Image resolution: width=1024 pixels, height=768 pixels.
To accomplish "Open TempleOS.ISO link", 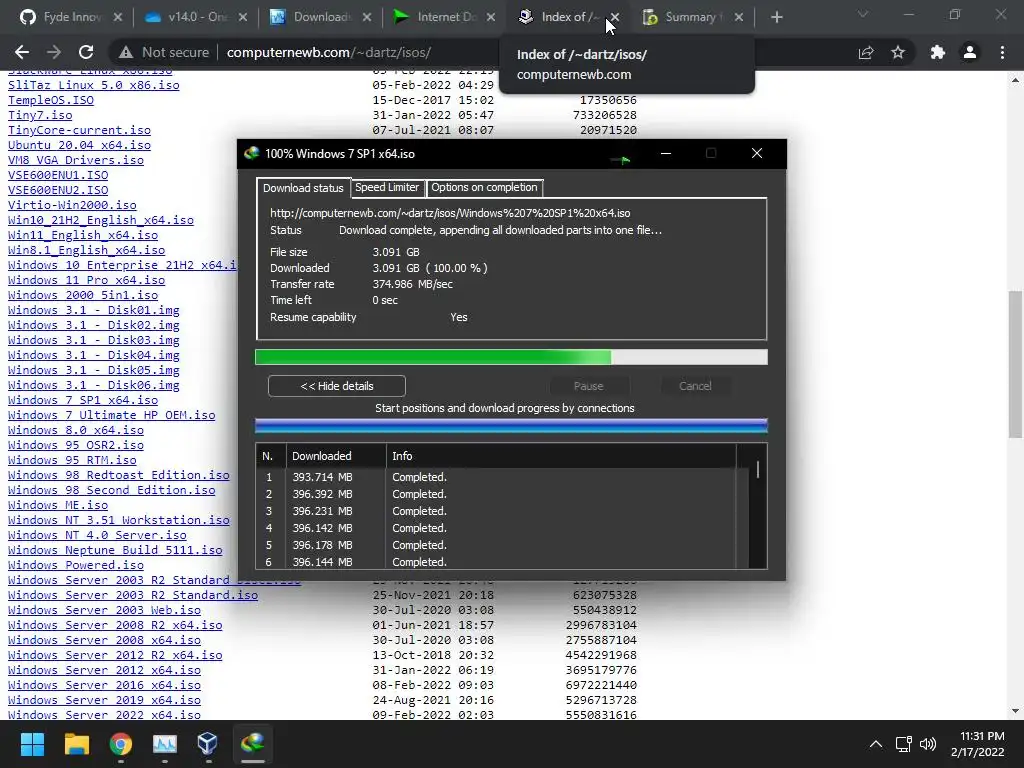I will (51, 100).
